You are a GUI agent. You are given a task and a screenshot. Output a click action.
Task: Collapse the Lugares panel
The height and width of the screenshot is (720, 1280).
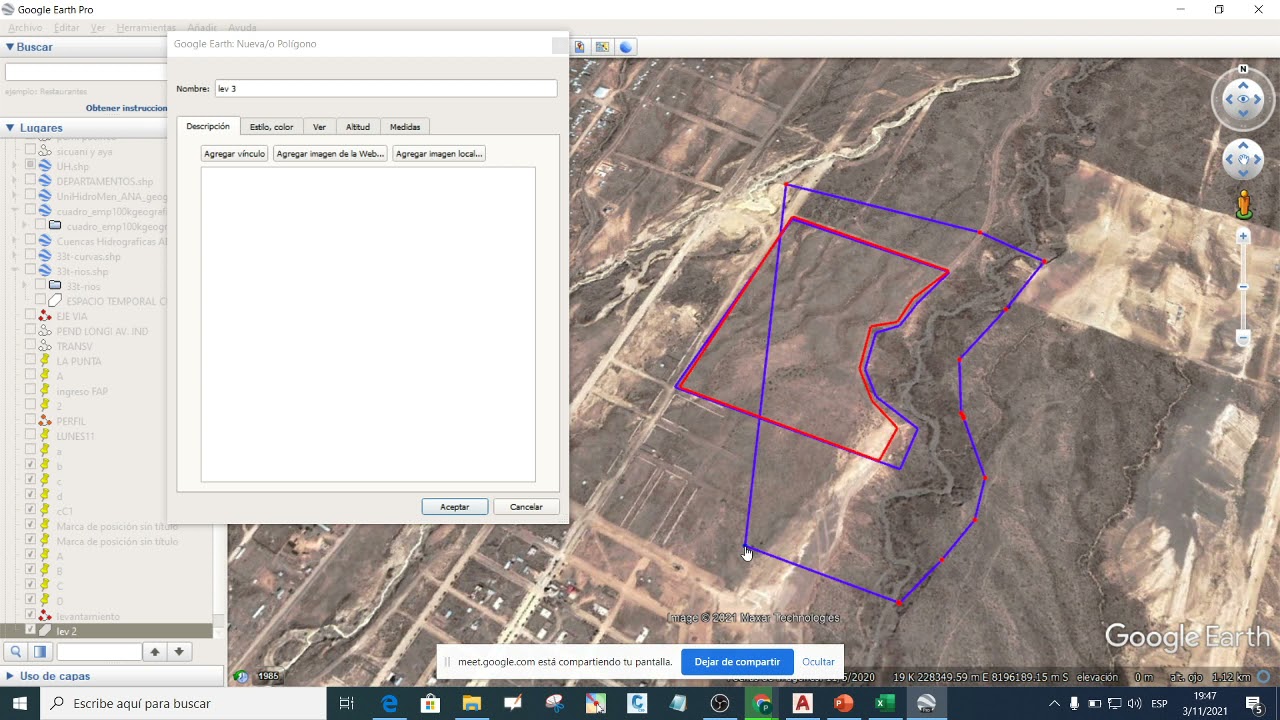pos(10,128)
